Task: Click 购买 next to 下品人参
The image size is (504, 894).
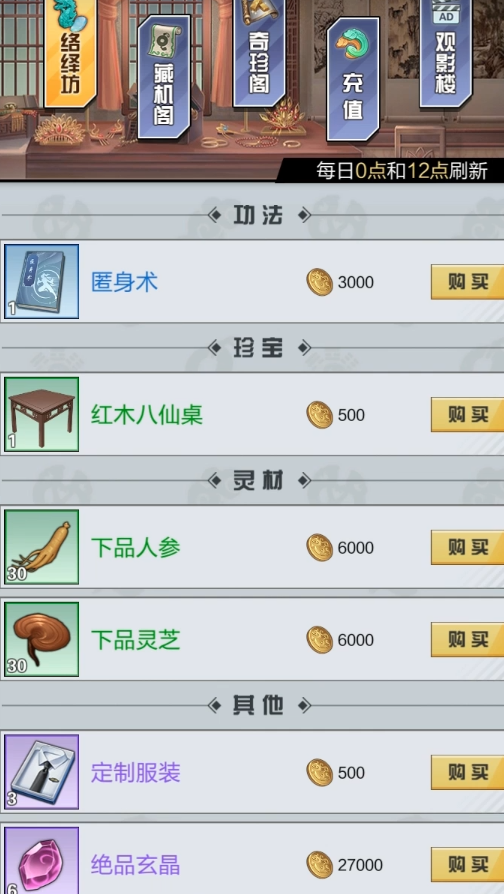Action: pos(468,547)
